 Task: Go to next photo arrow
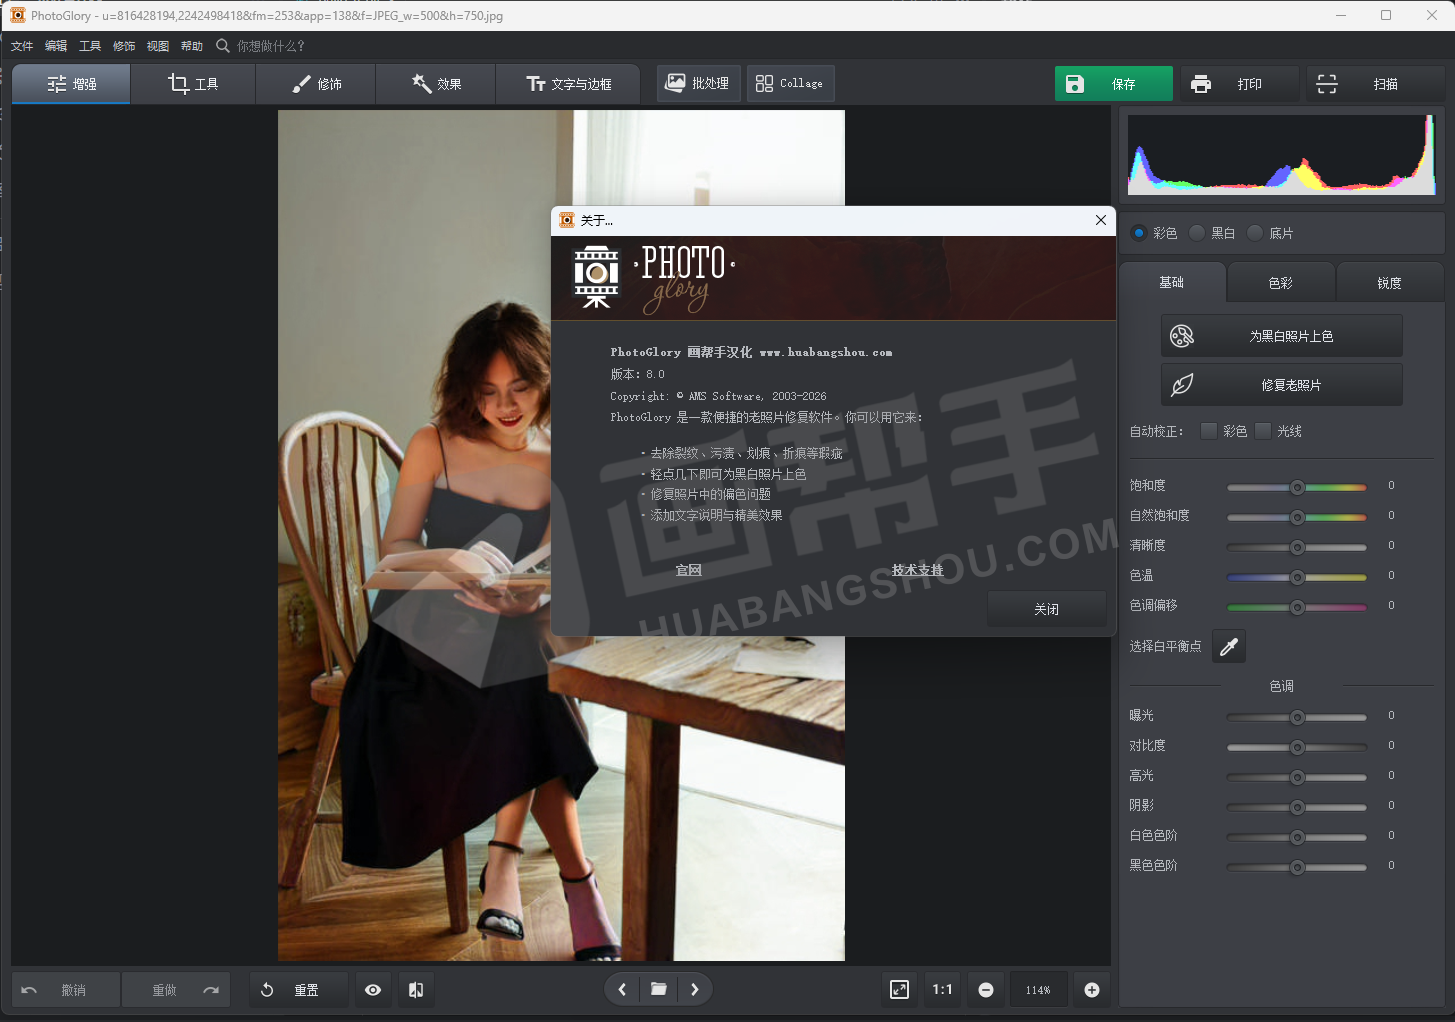[x=695, y=989]
